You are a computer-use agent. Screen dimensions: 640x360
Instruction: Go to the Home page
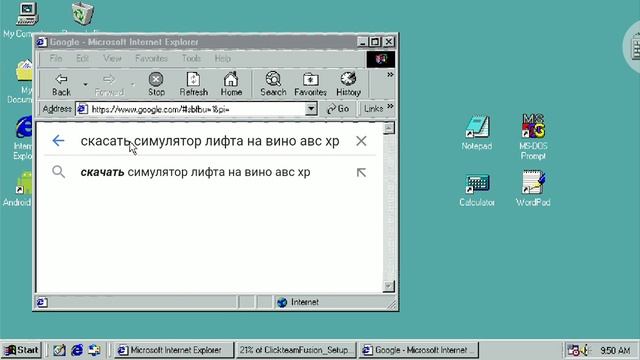tap(231, 84)
